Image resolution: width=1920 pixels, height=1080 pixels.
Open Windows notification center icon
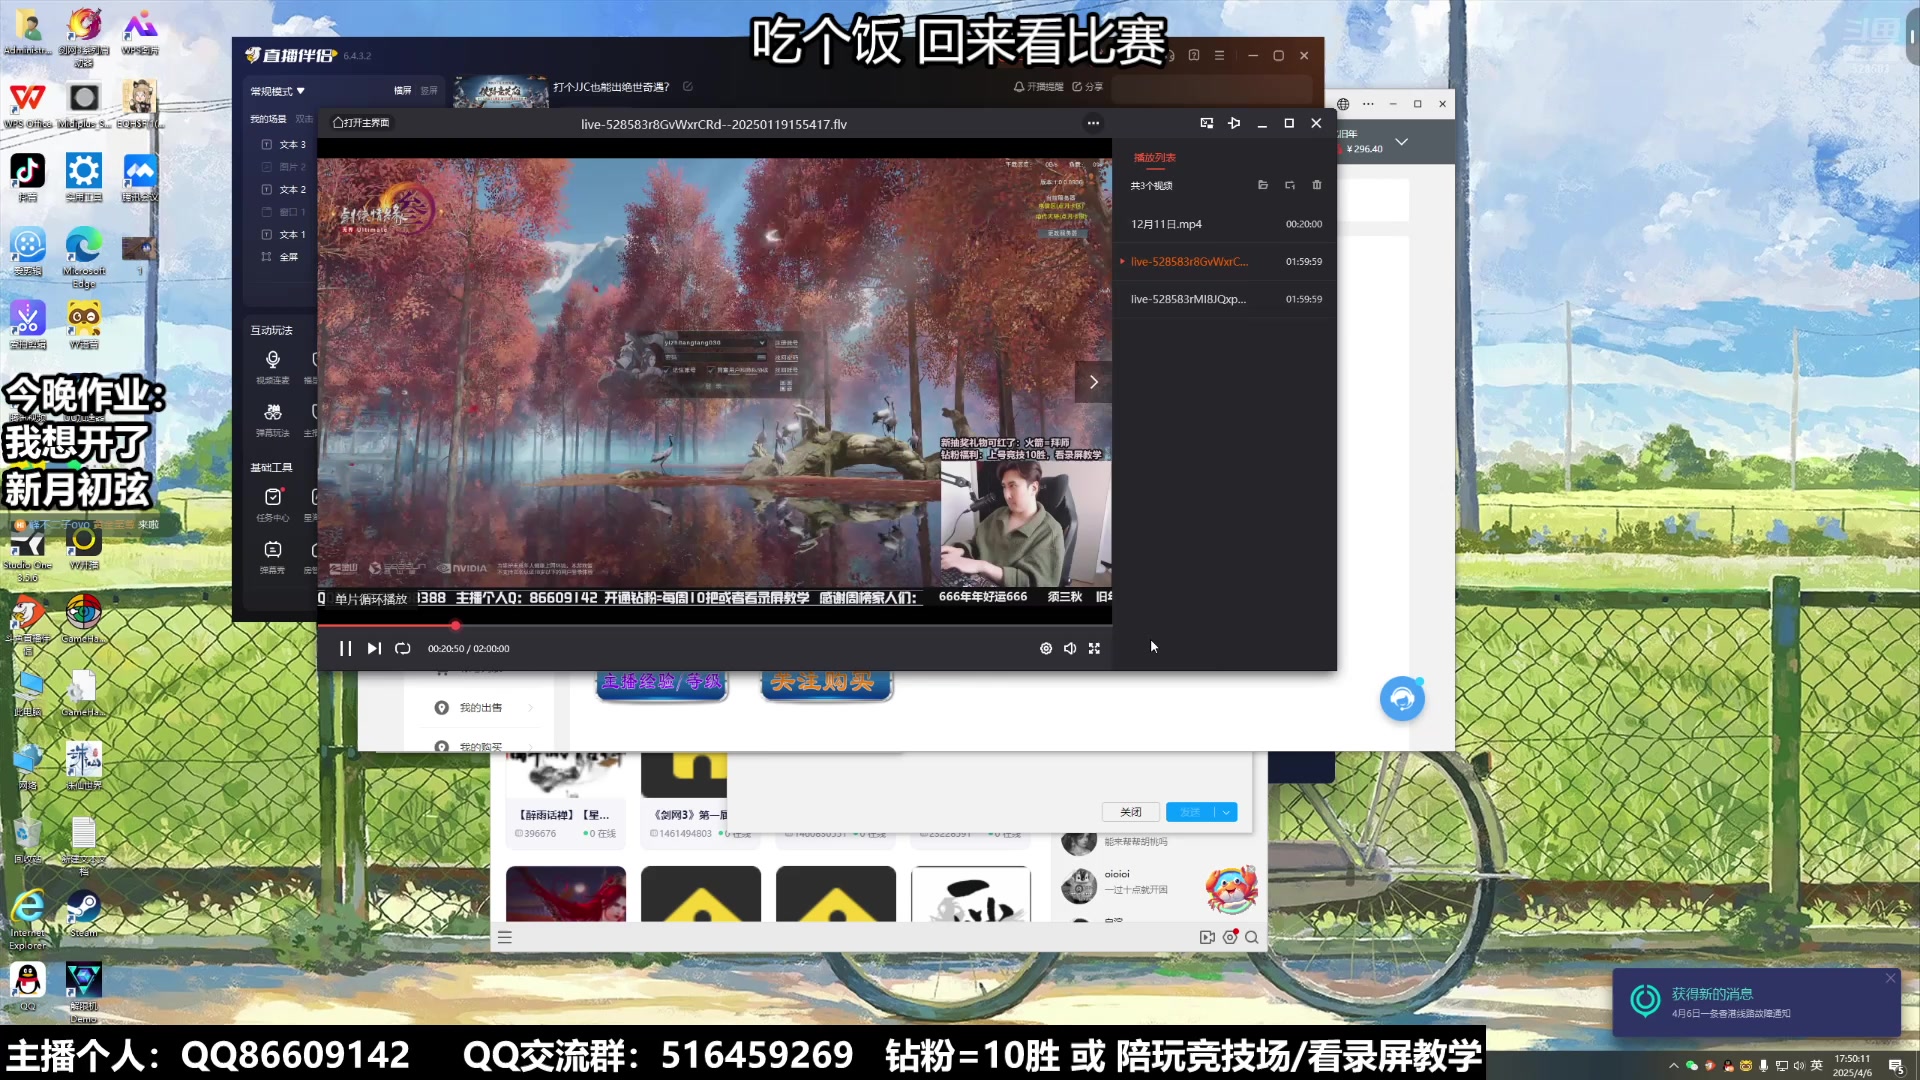1895,1066
